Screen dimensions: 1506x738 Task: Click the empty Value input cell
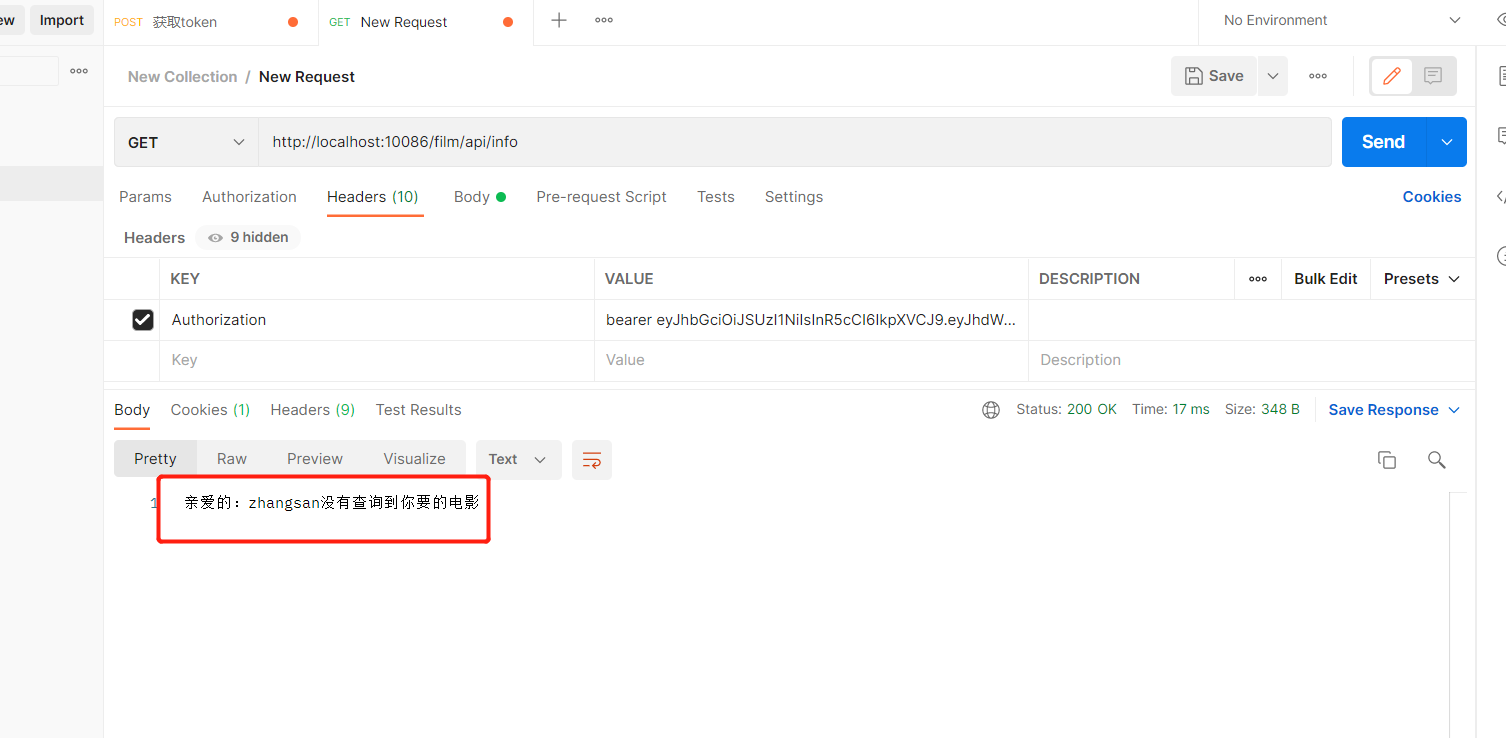811,360
